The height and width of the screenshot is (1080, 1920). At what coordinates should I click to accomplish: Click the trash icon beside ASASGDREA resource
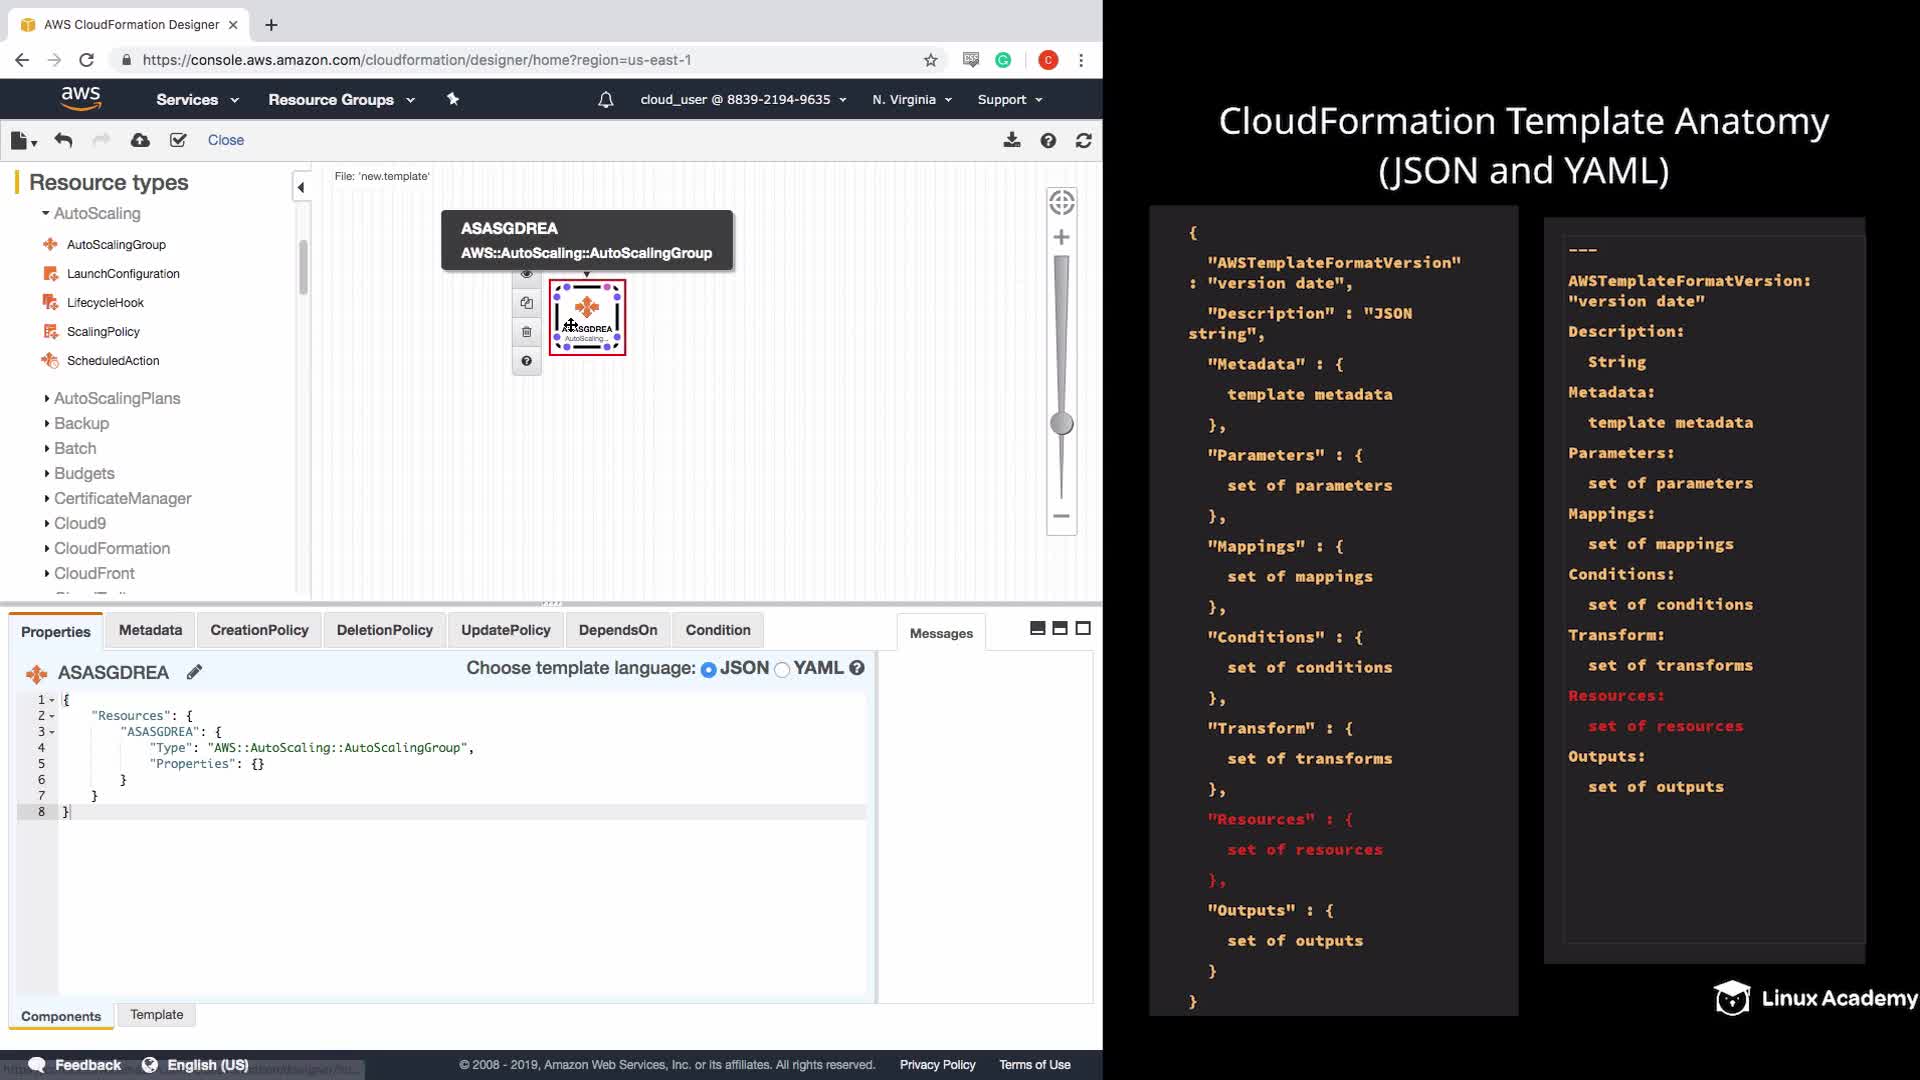[x=527, y=332]
